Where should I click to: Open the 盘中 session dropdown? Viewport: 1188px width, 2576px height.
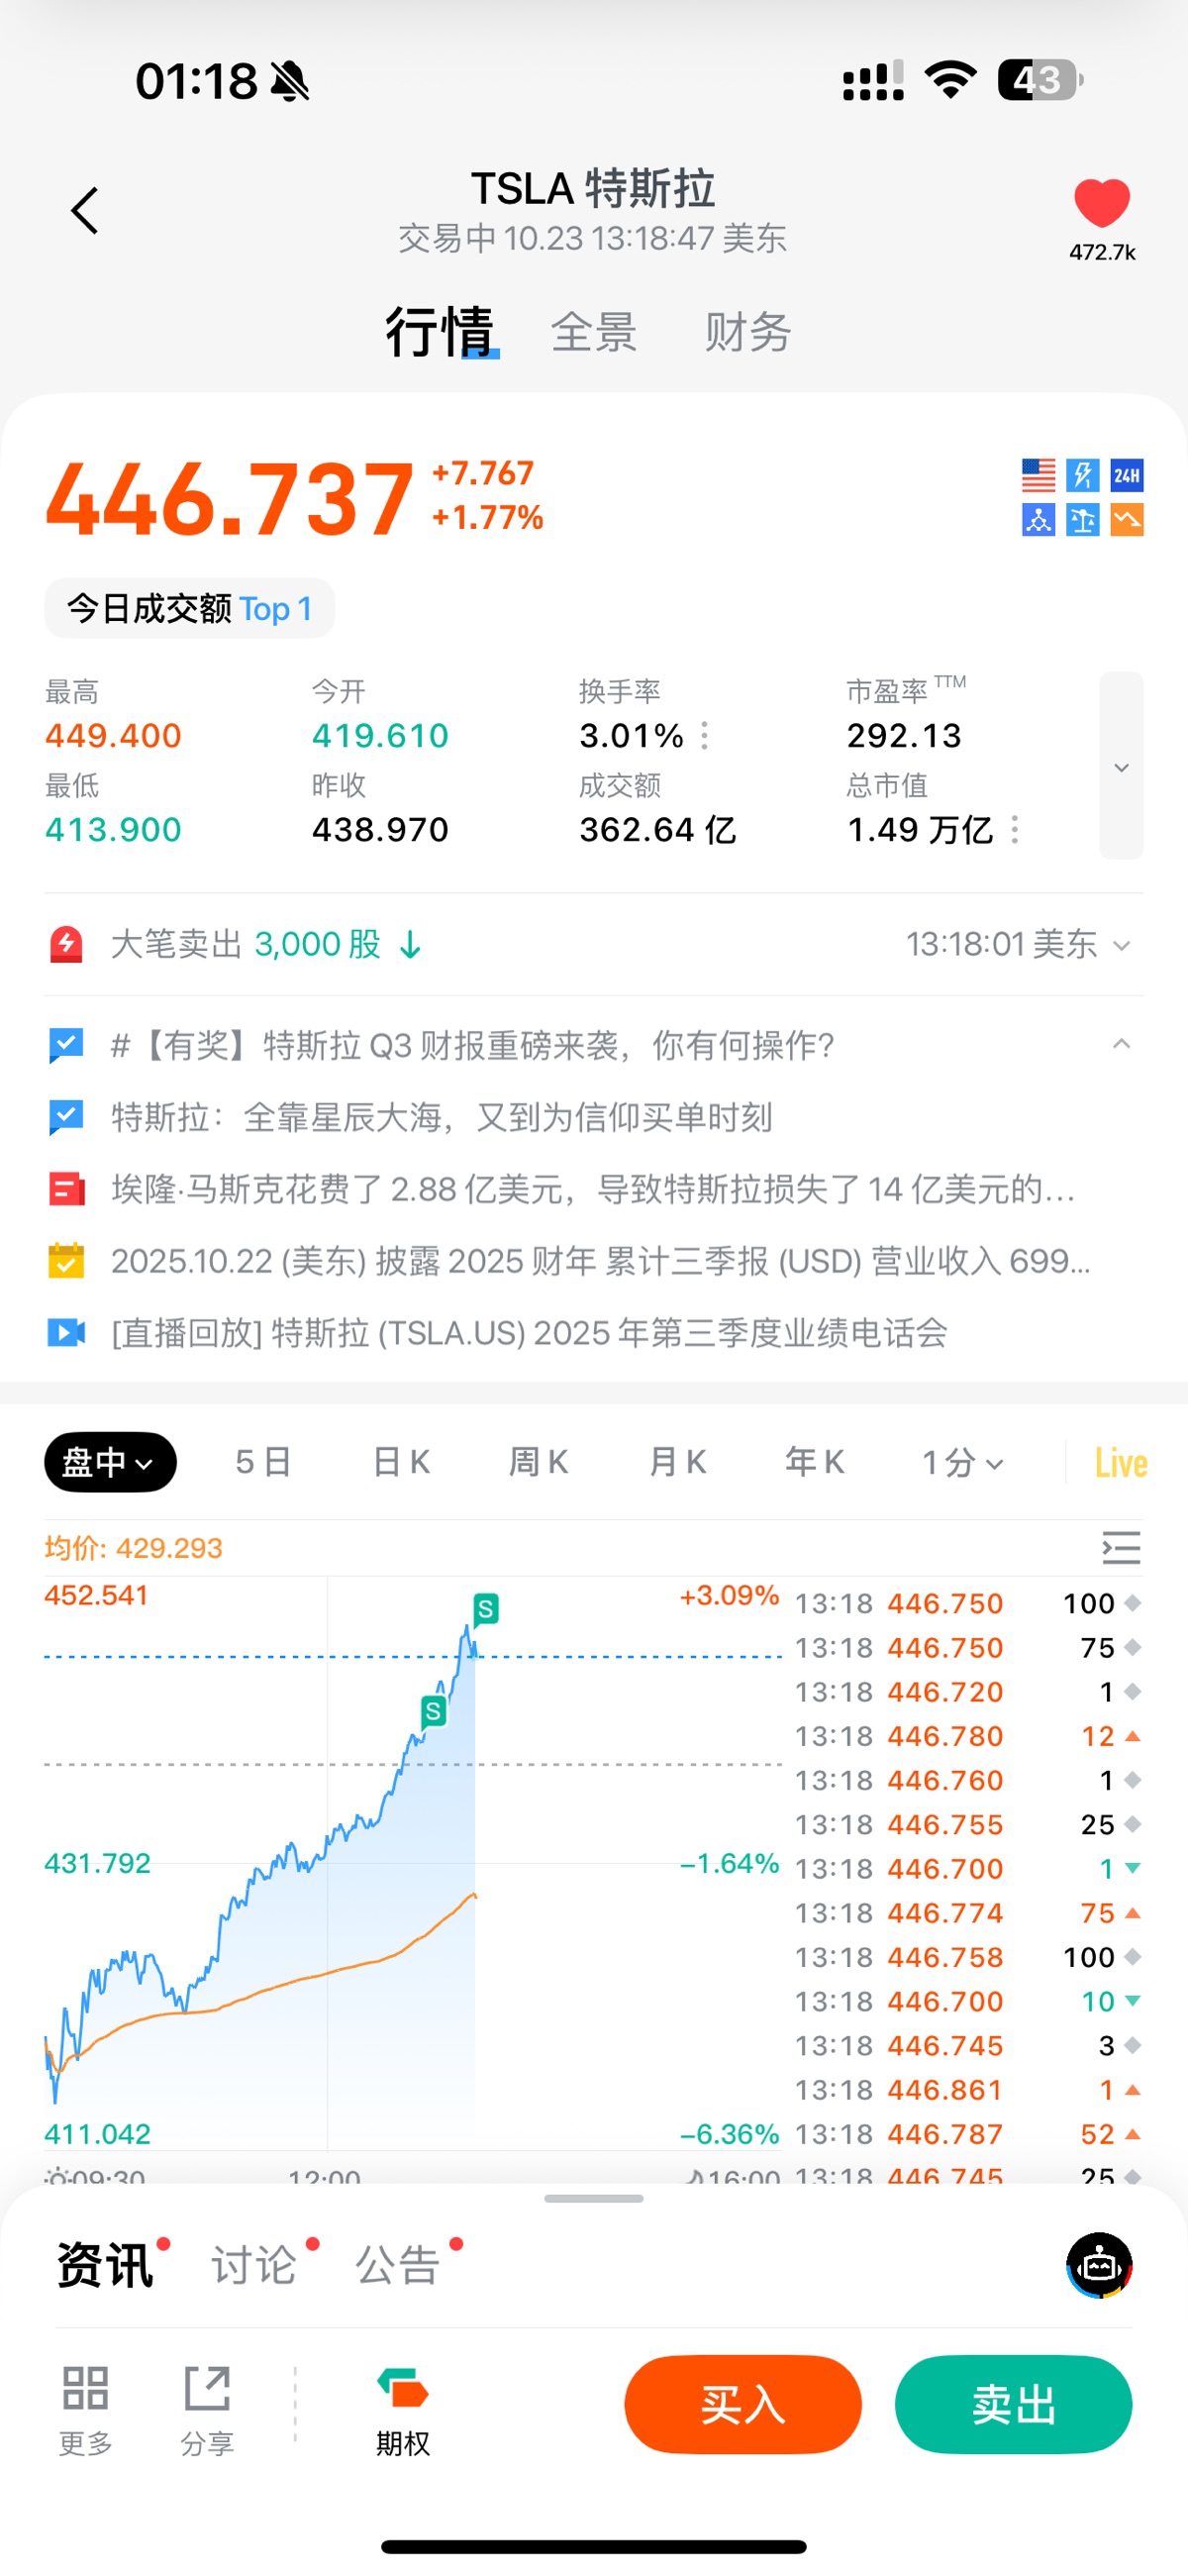pyautogui.click(x=110, y=1462)
